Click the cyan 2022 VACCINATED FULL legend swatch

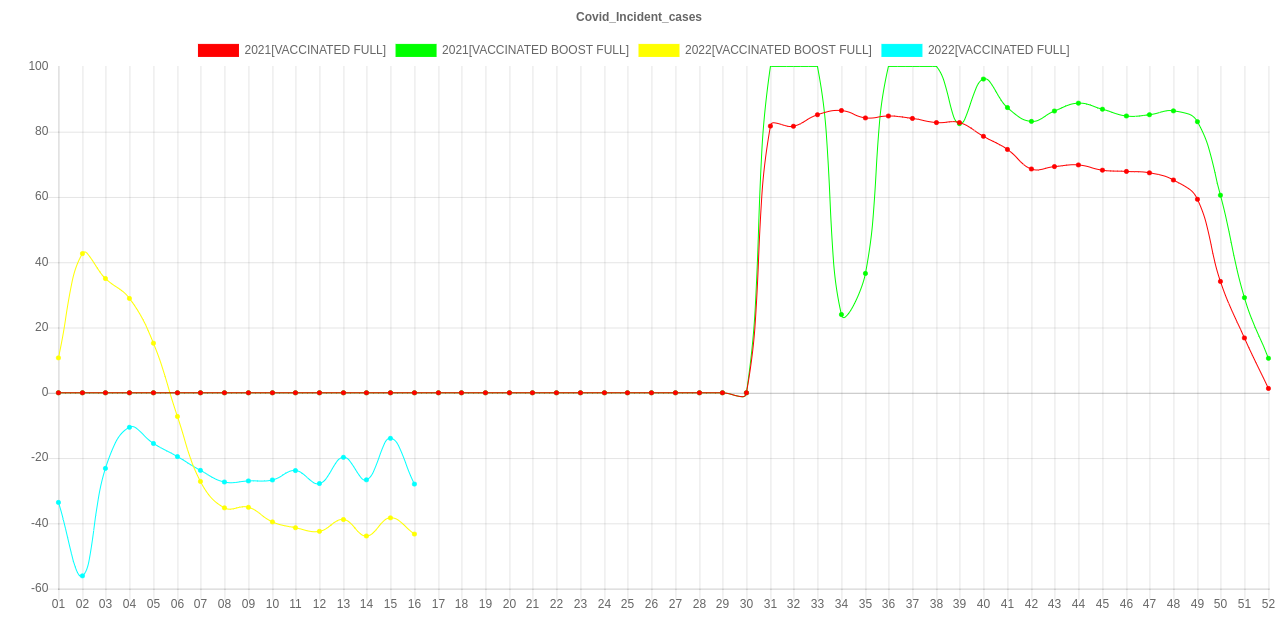coord(901,50)
